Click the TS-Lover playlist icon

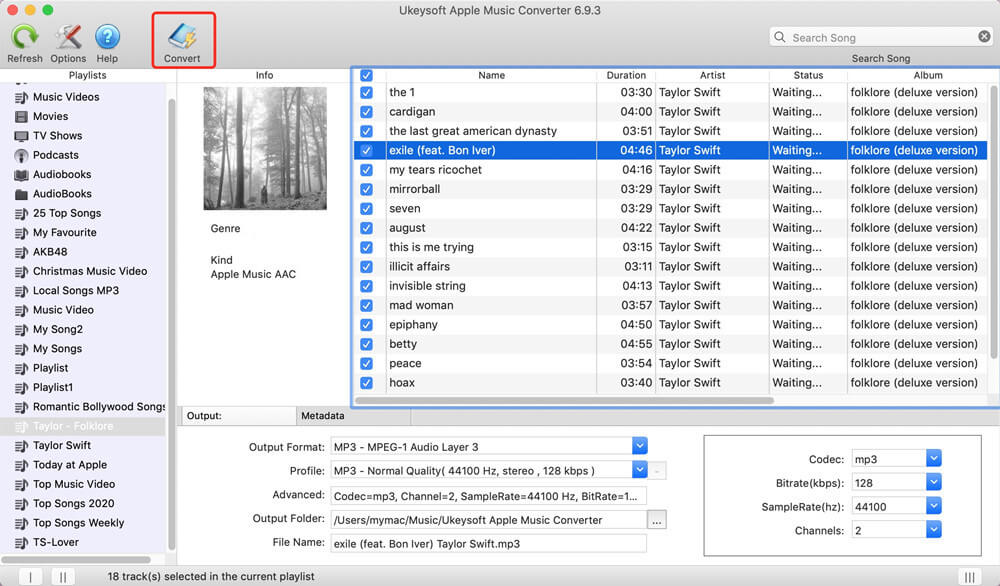(21, 543)
